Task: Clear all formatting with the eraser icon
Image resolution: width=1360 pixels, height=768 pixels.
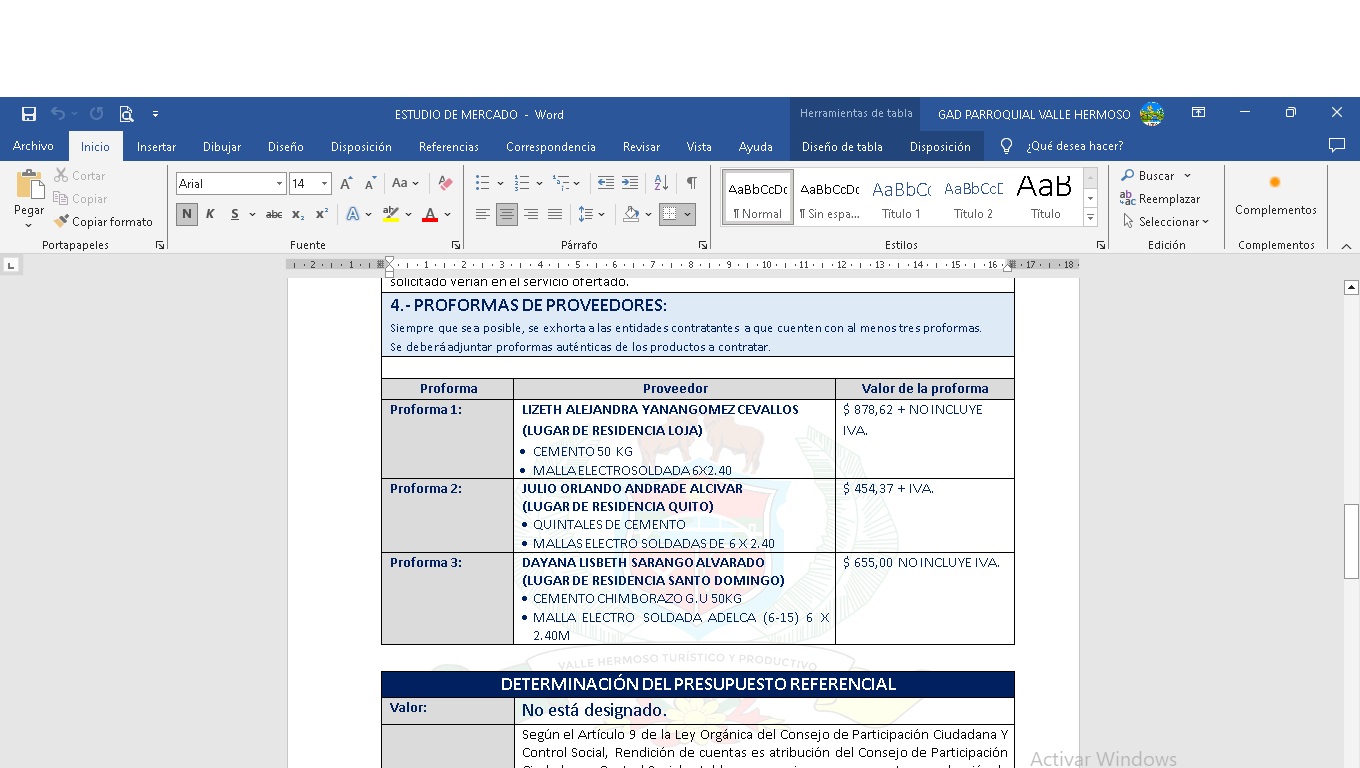Action: [x=446, y=184]
